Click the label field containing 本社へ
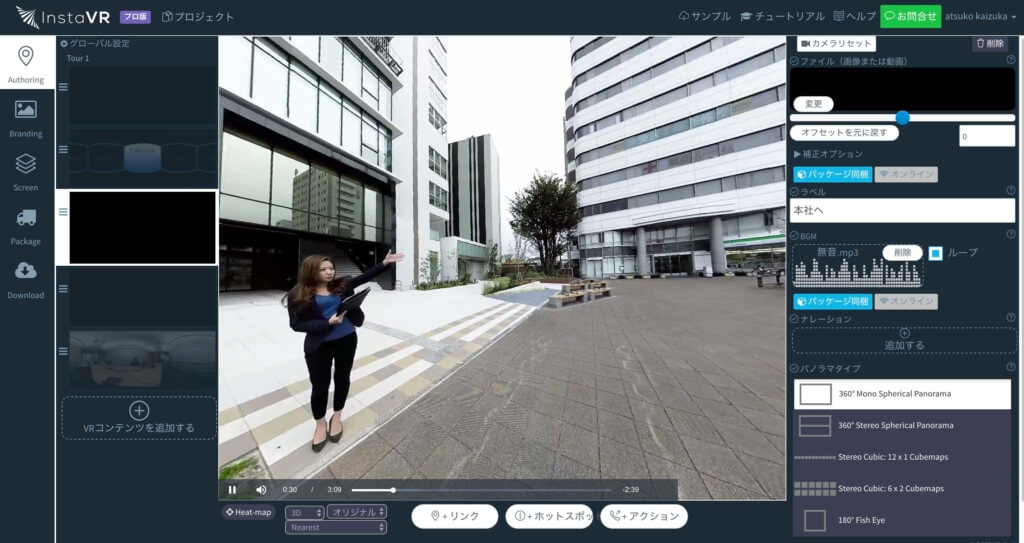The height and width of the screenshot is (543, 1024). [x=903, y=211]
